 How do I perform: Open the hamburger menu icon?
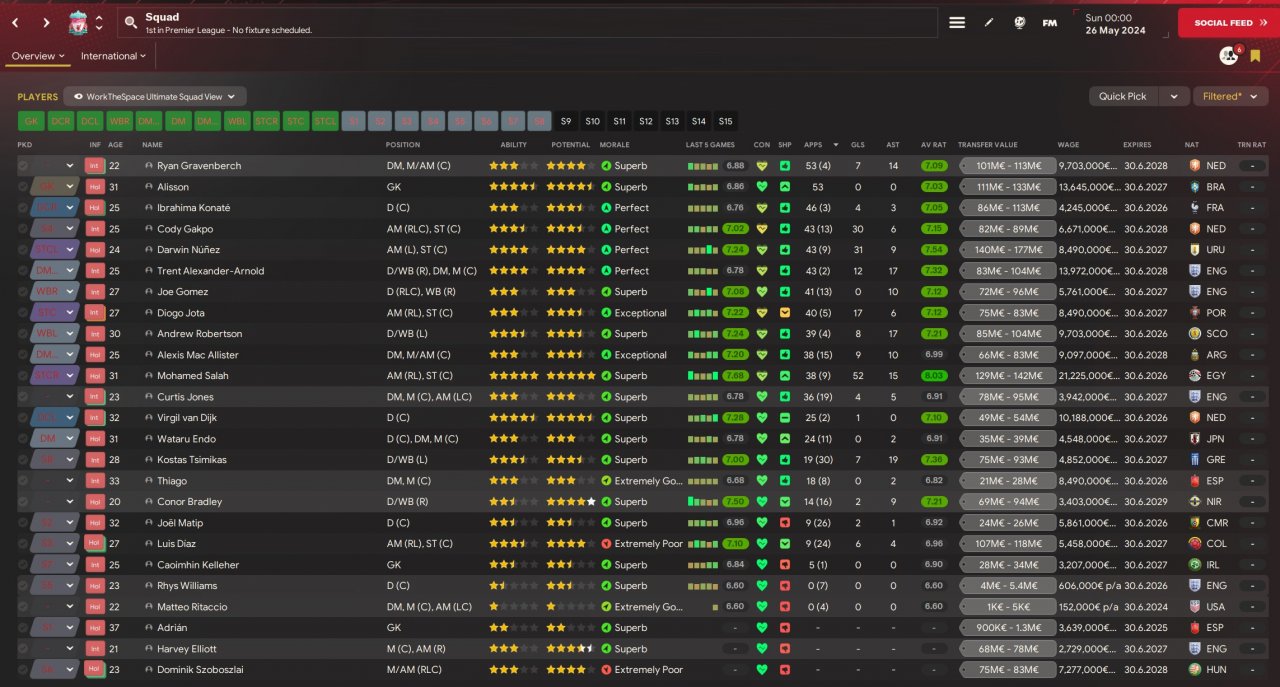957,22
